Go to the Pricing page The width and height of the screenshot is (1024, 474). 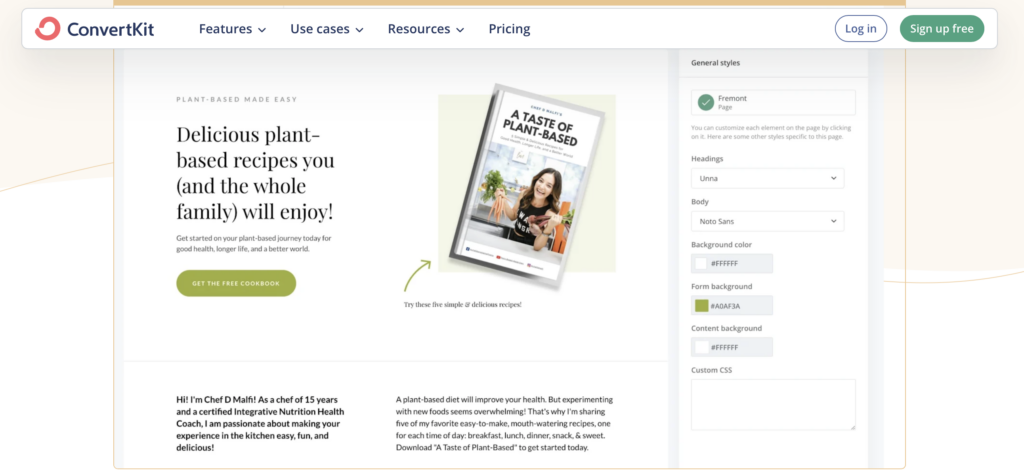[x=509, y=29]
